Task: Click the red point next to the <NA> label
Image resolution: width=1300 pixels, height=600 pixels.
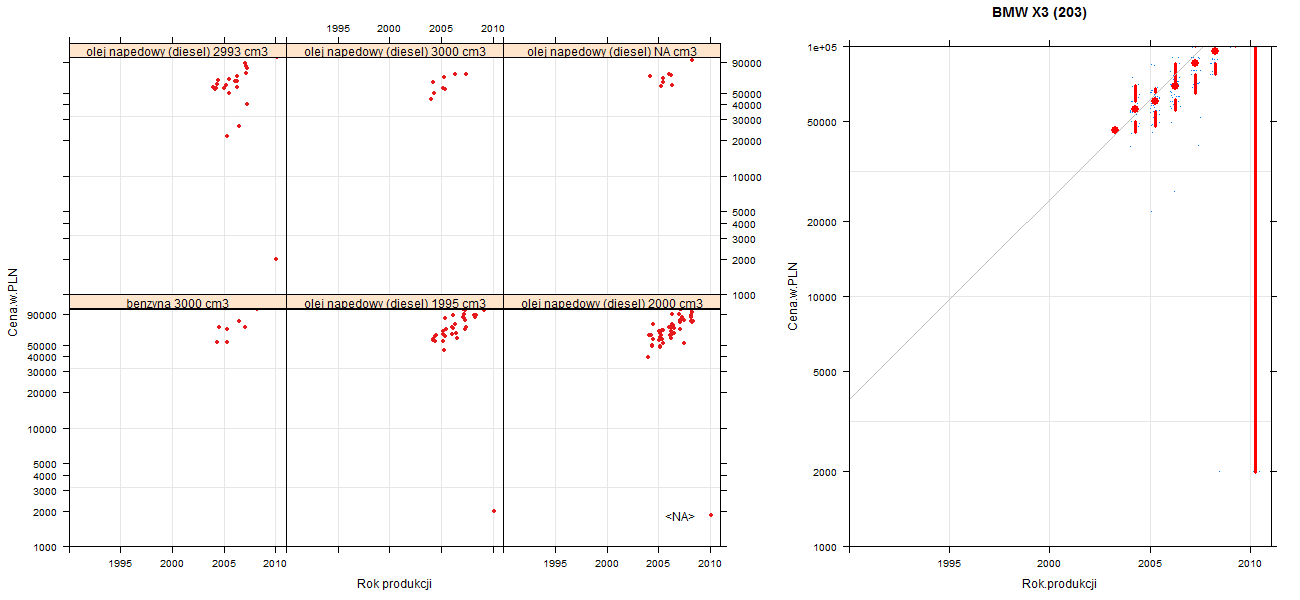Action: click(711, 515)
